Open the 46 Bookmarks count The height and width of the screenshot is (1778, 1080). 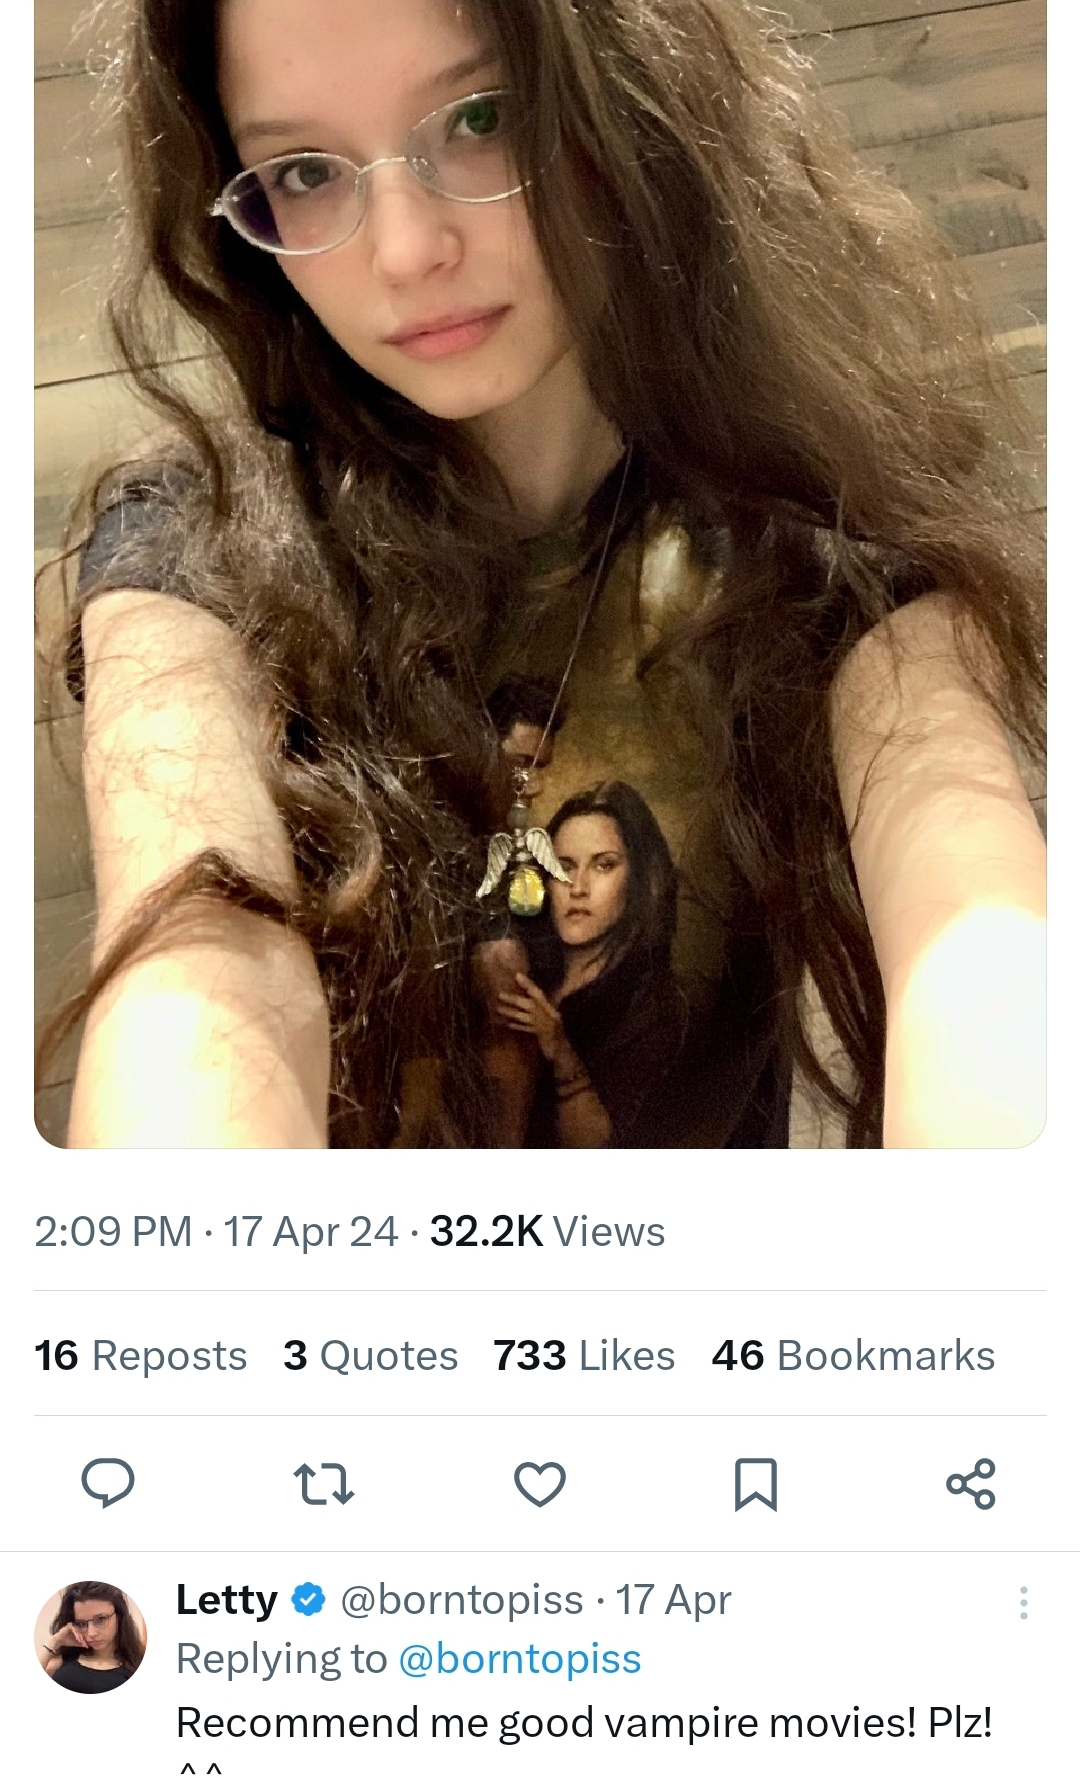853,1356
